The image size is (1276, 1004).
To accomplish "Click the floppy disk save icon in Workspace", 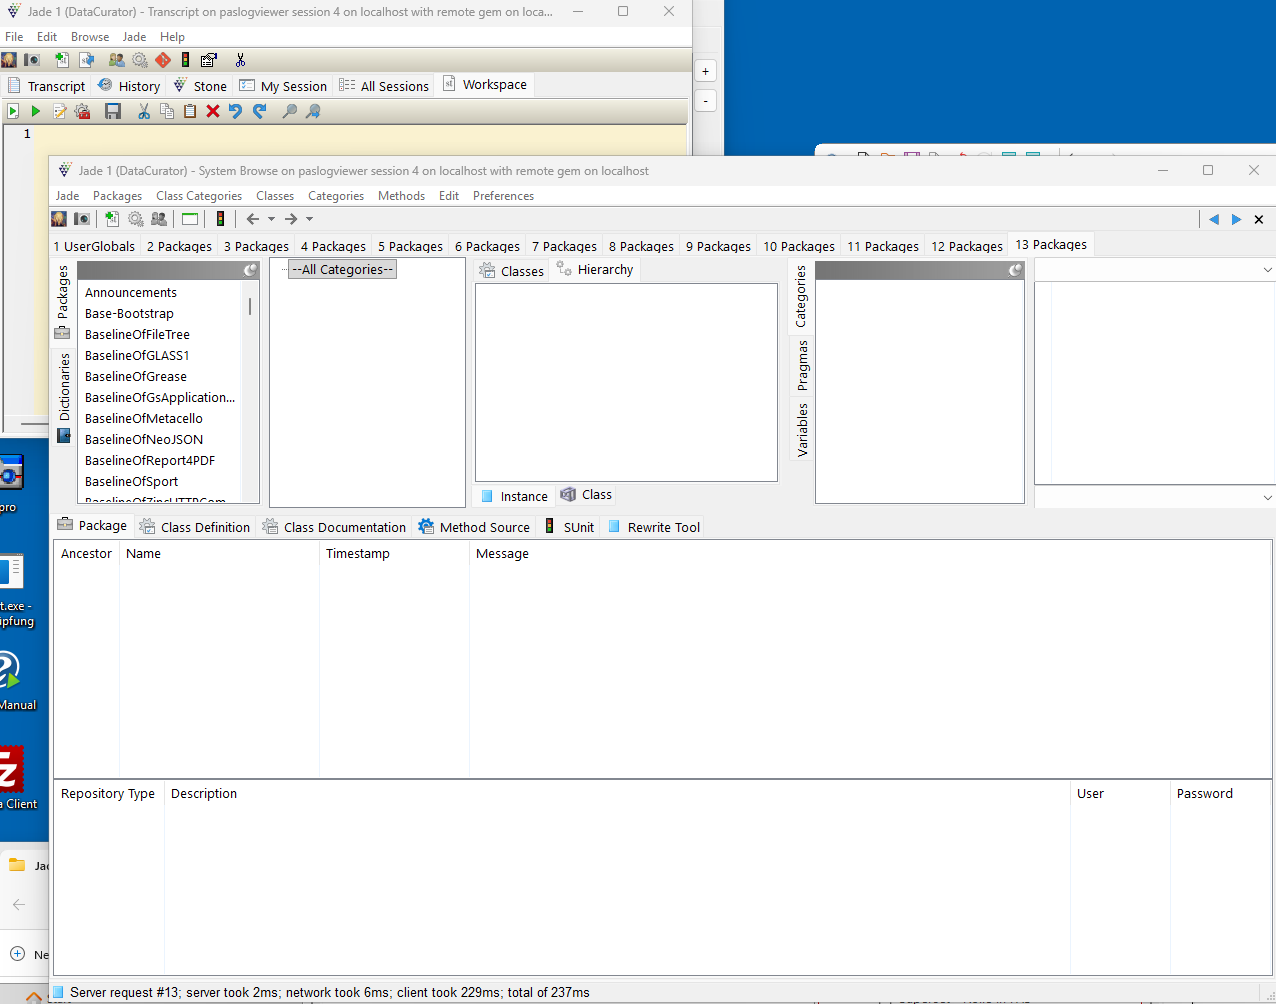I will [113, 111].
